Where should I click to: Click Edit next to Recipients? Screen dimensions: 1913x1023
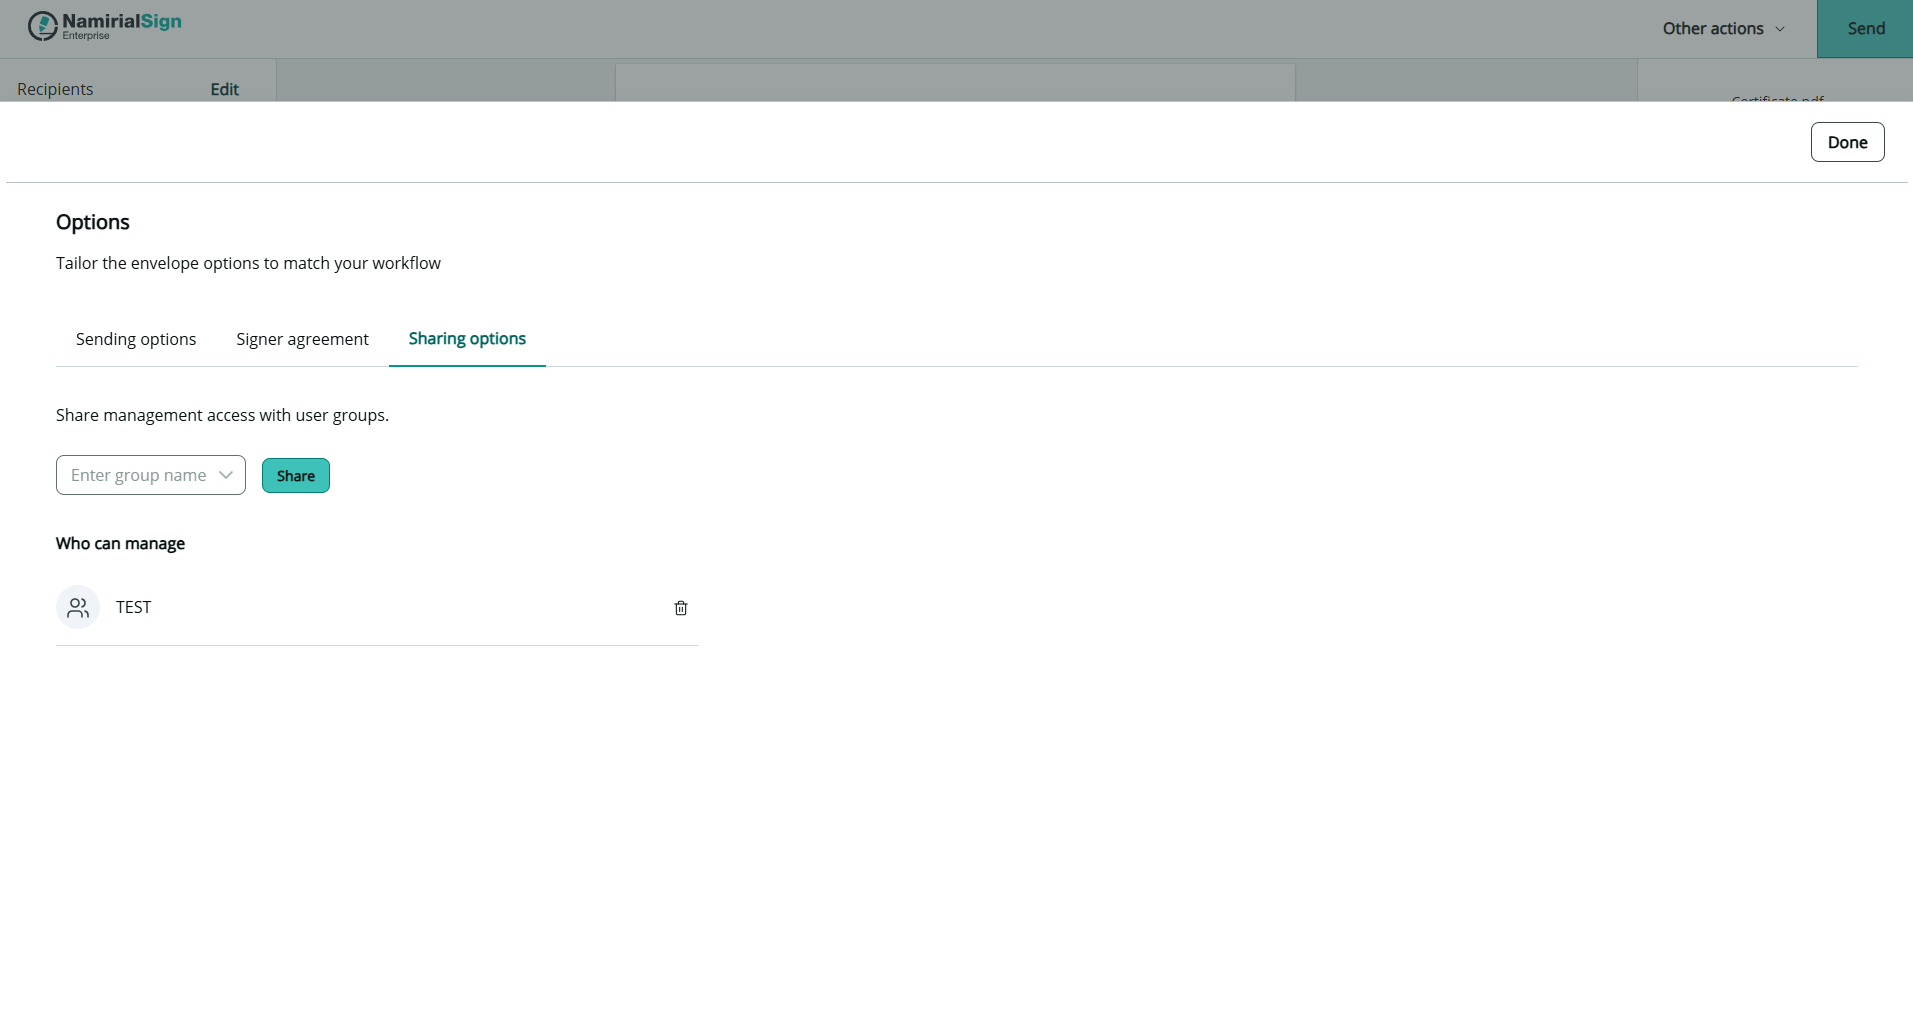pyautogui.click(x=224, y=89)
